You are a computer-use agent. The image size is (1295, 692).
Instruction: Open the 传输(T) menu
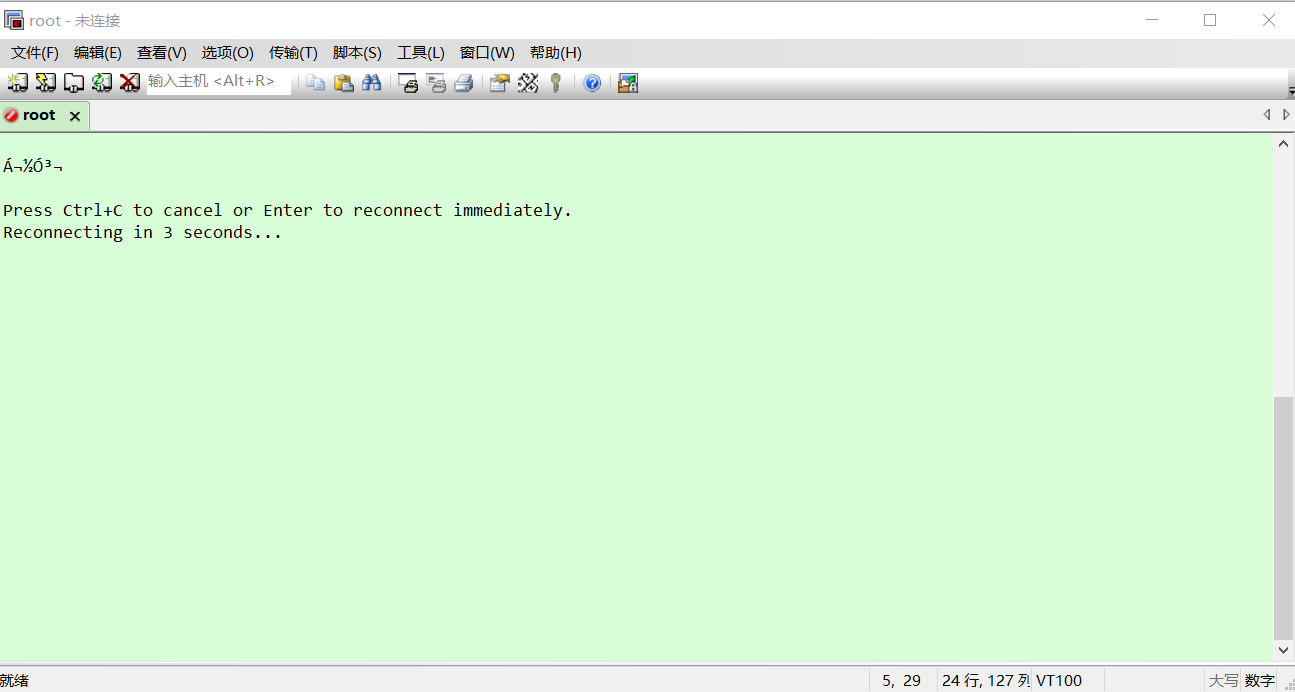[293, 53]
